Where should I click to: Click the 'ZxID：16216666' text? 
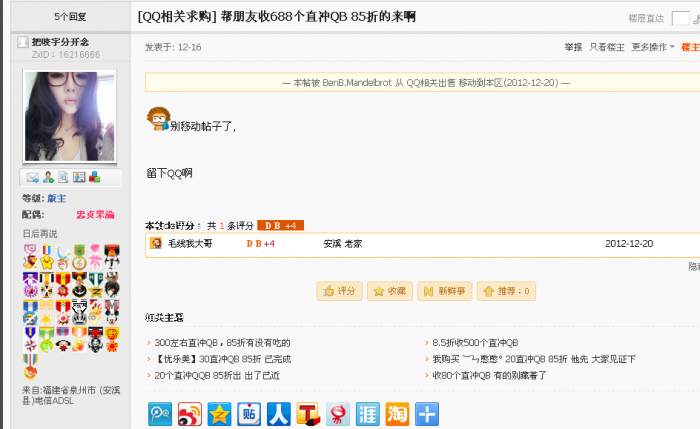tap(66, 54)
